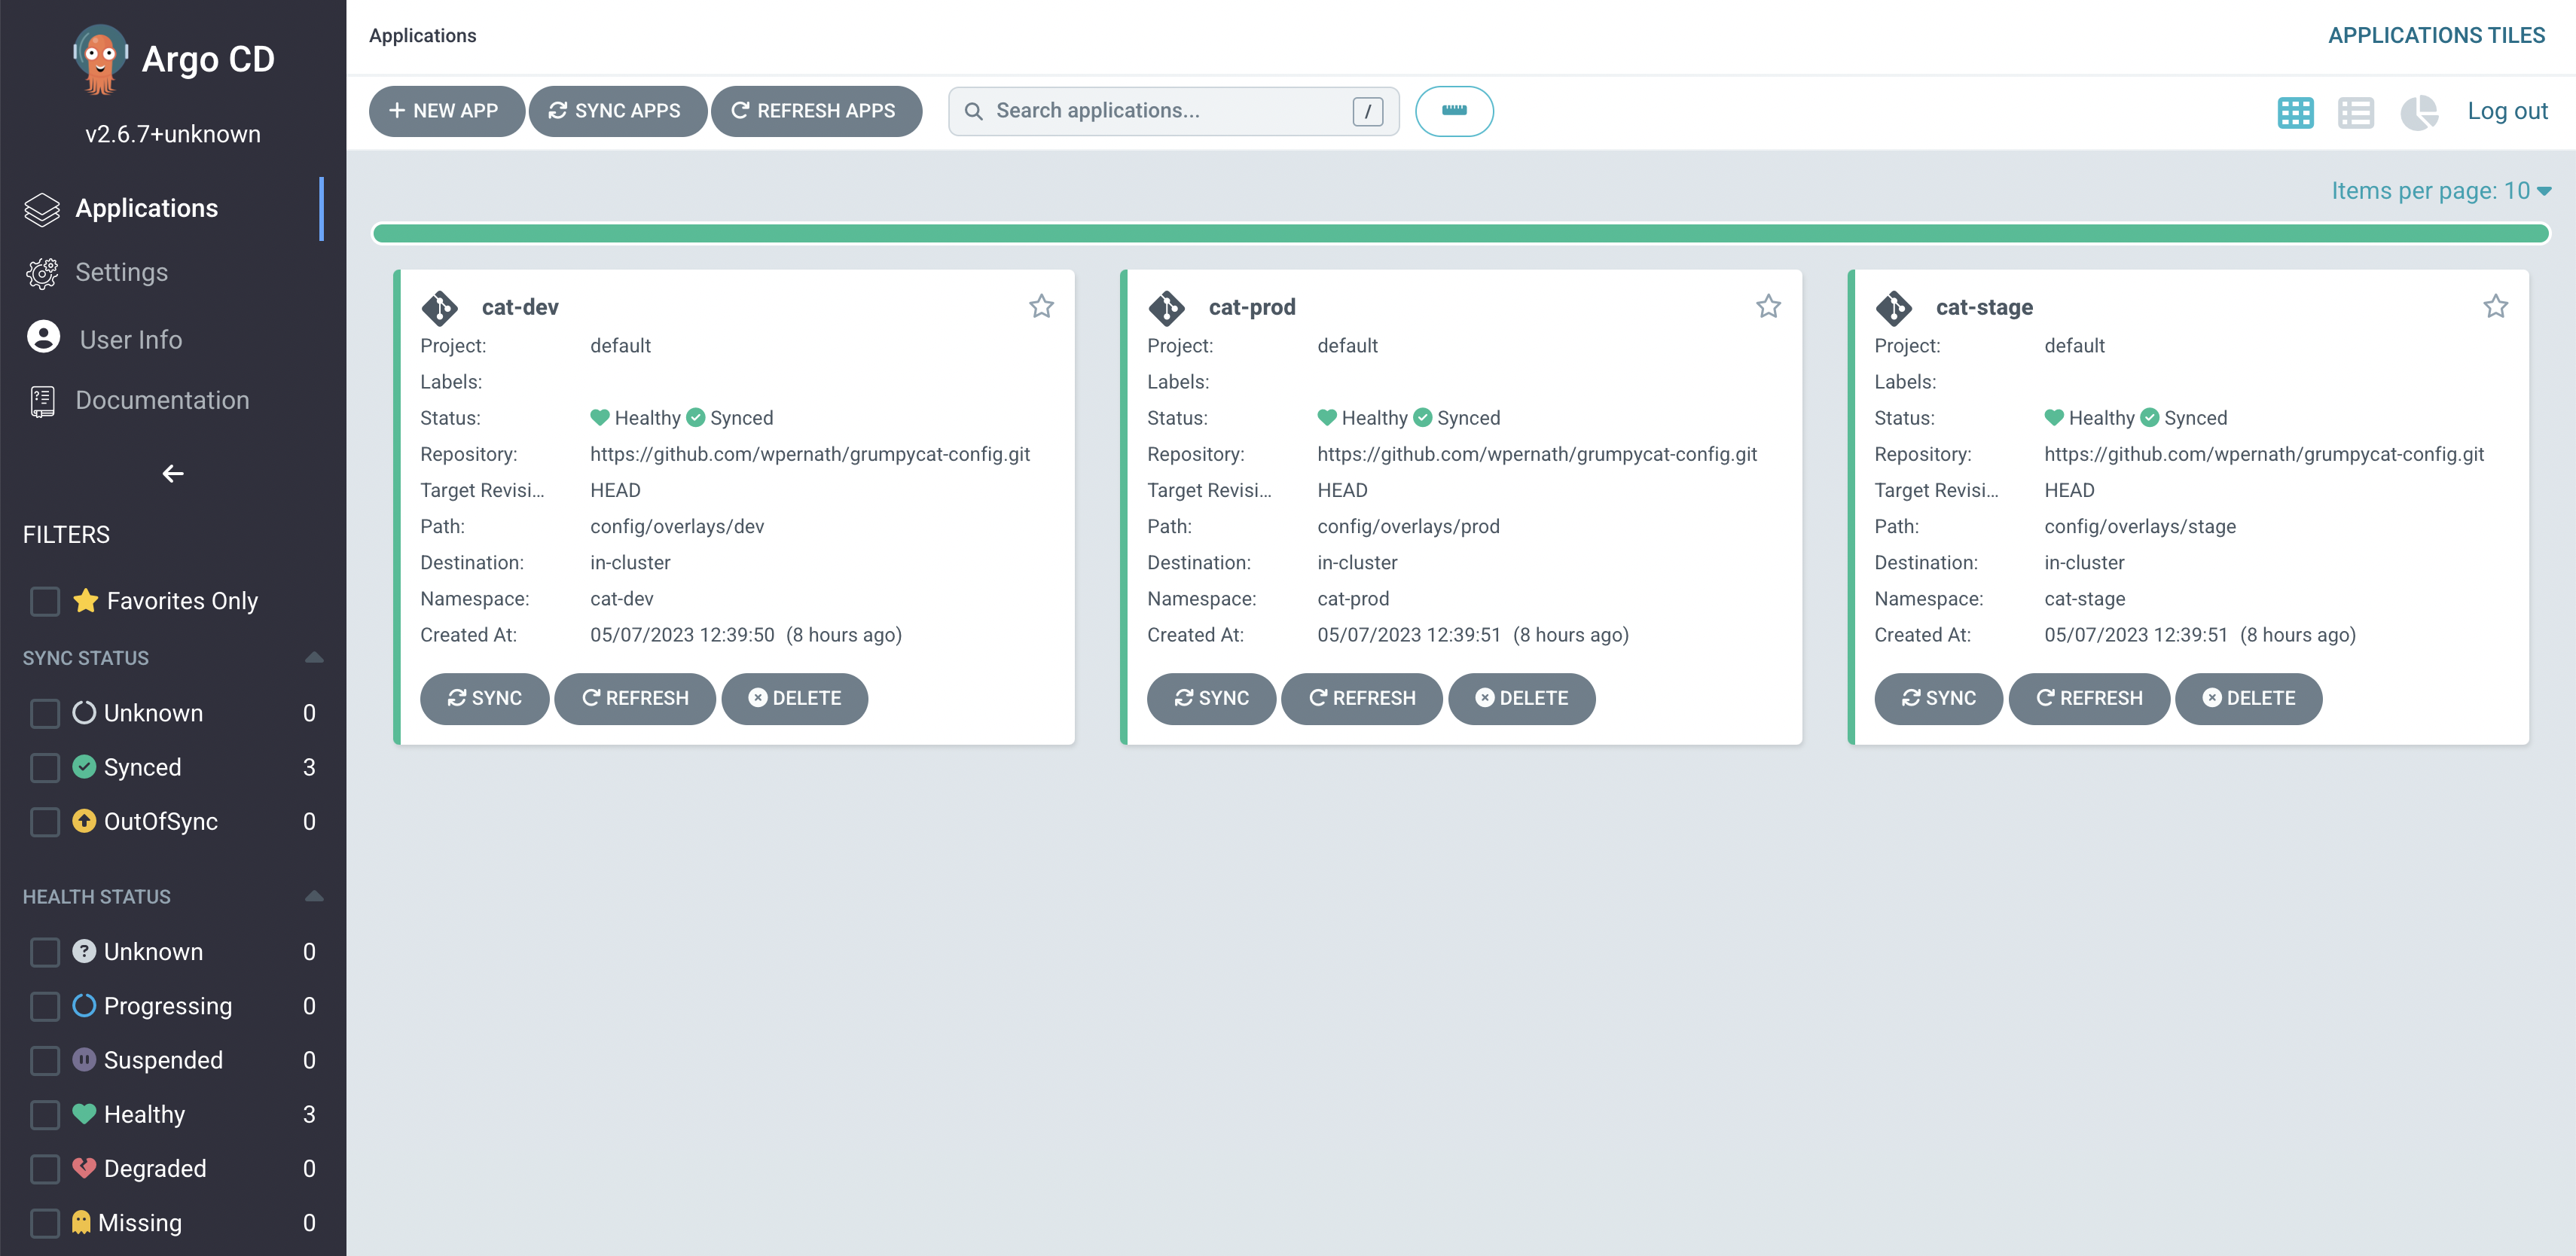The width and height of the screenshot is (2576, 1256).
Task: Click the User Info avatar icon
Action: (43, 337)
